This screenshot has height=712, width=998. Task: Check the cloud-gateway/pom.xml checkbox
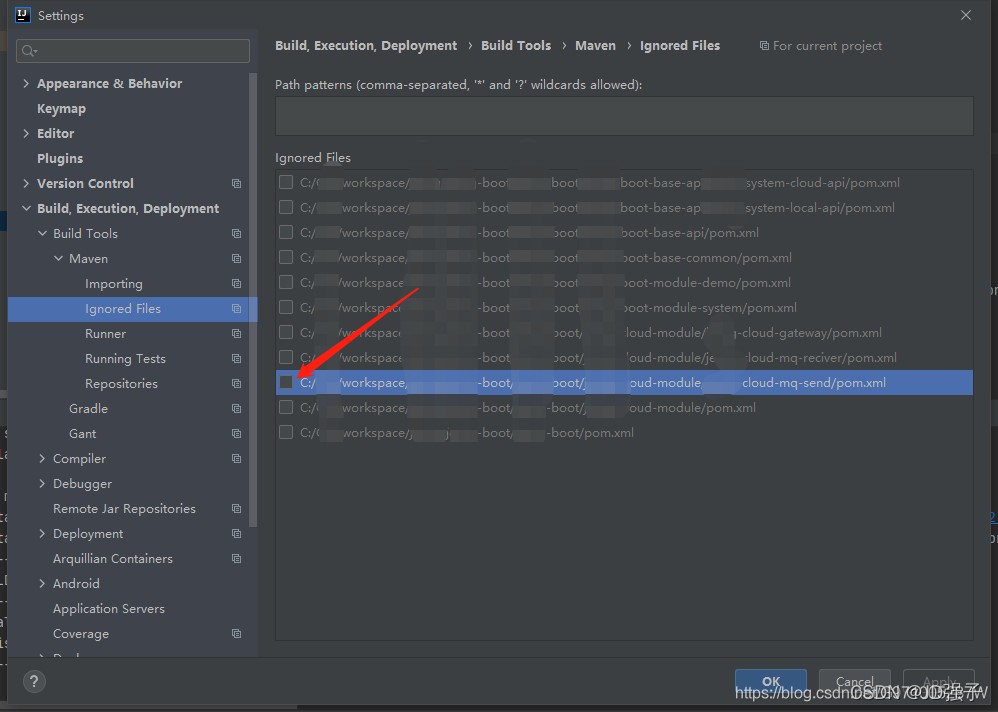point(286,332)
